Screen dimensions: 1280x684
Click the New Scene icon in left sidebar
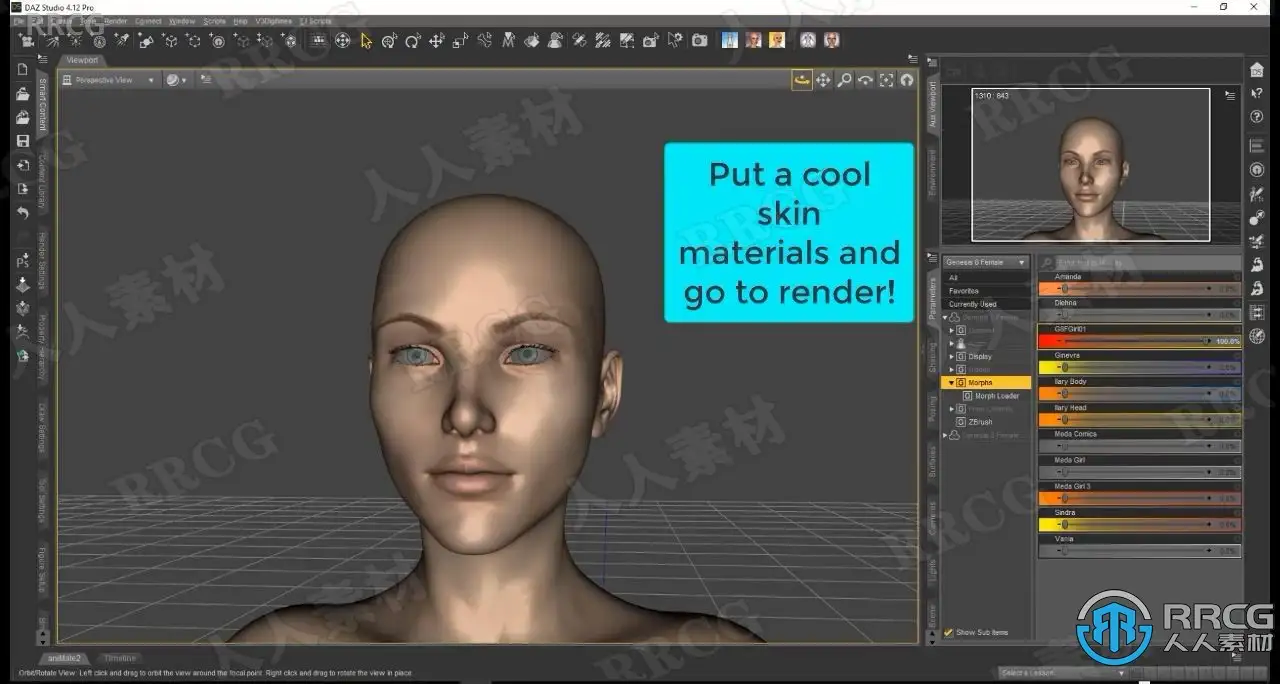pos(22,70)
